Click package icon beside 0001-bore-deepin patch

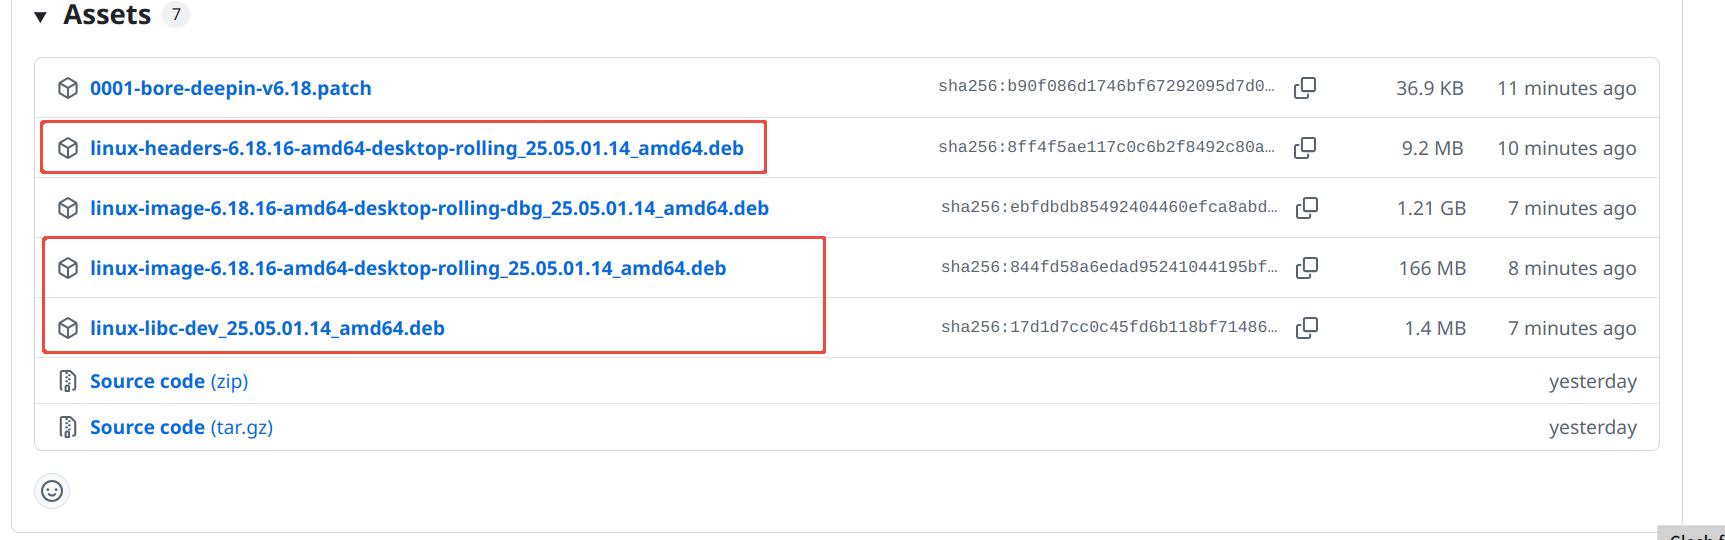[x=68, y=88]
